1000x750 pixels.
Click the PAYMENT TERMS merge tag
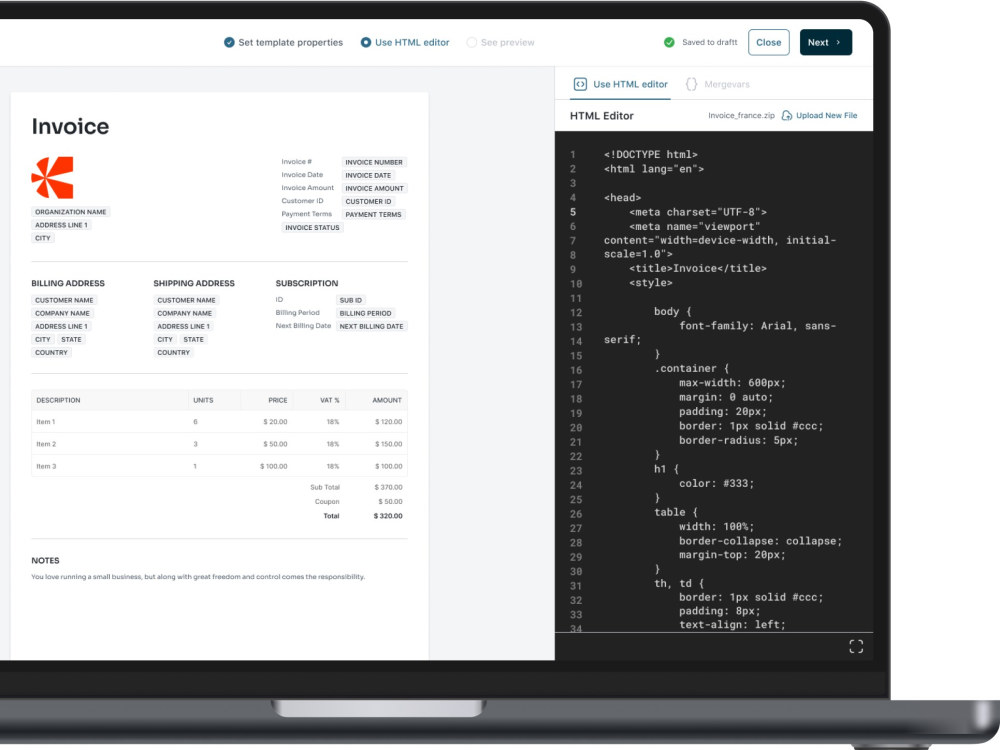373,215
